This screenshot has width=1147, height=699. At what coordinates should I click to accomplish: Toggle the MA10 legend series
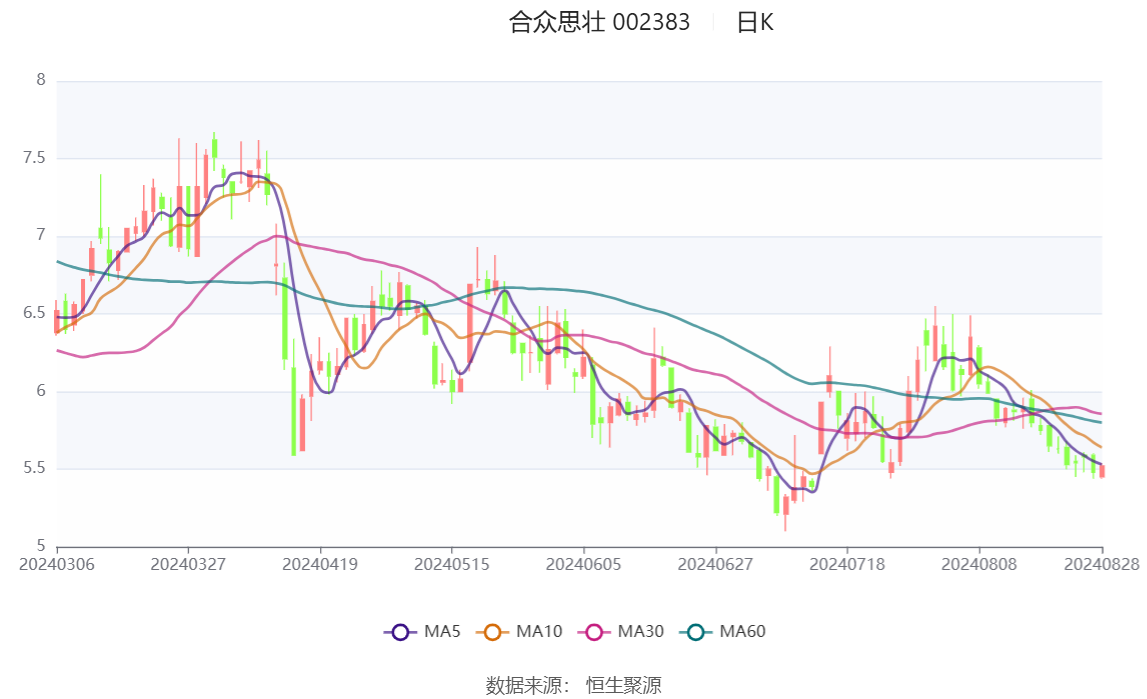point(519,632)
